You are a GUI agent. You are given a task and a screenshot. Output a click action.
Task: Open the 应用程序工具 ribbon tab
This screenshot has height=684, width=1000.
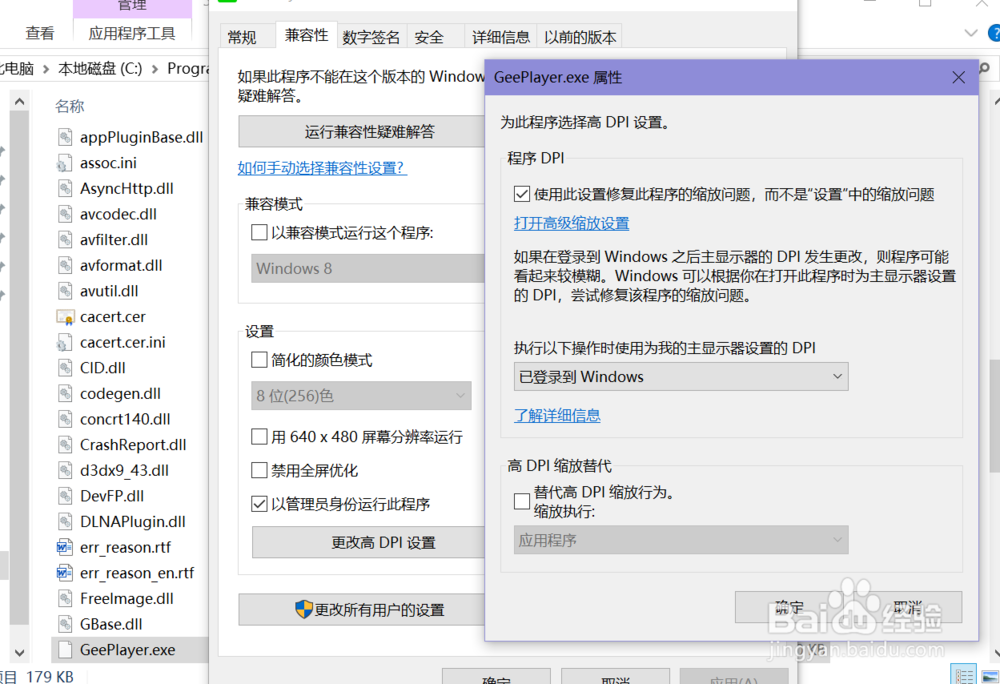[132, 33]
